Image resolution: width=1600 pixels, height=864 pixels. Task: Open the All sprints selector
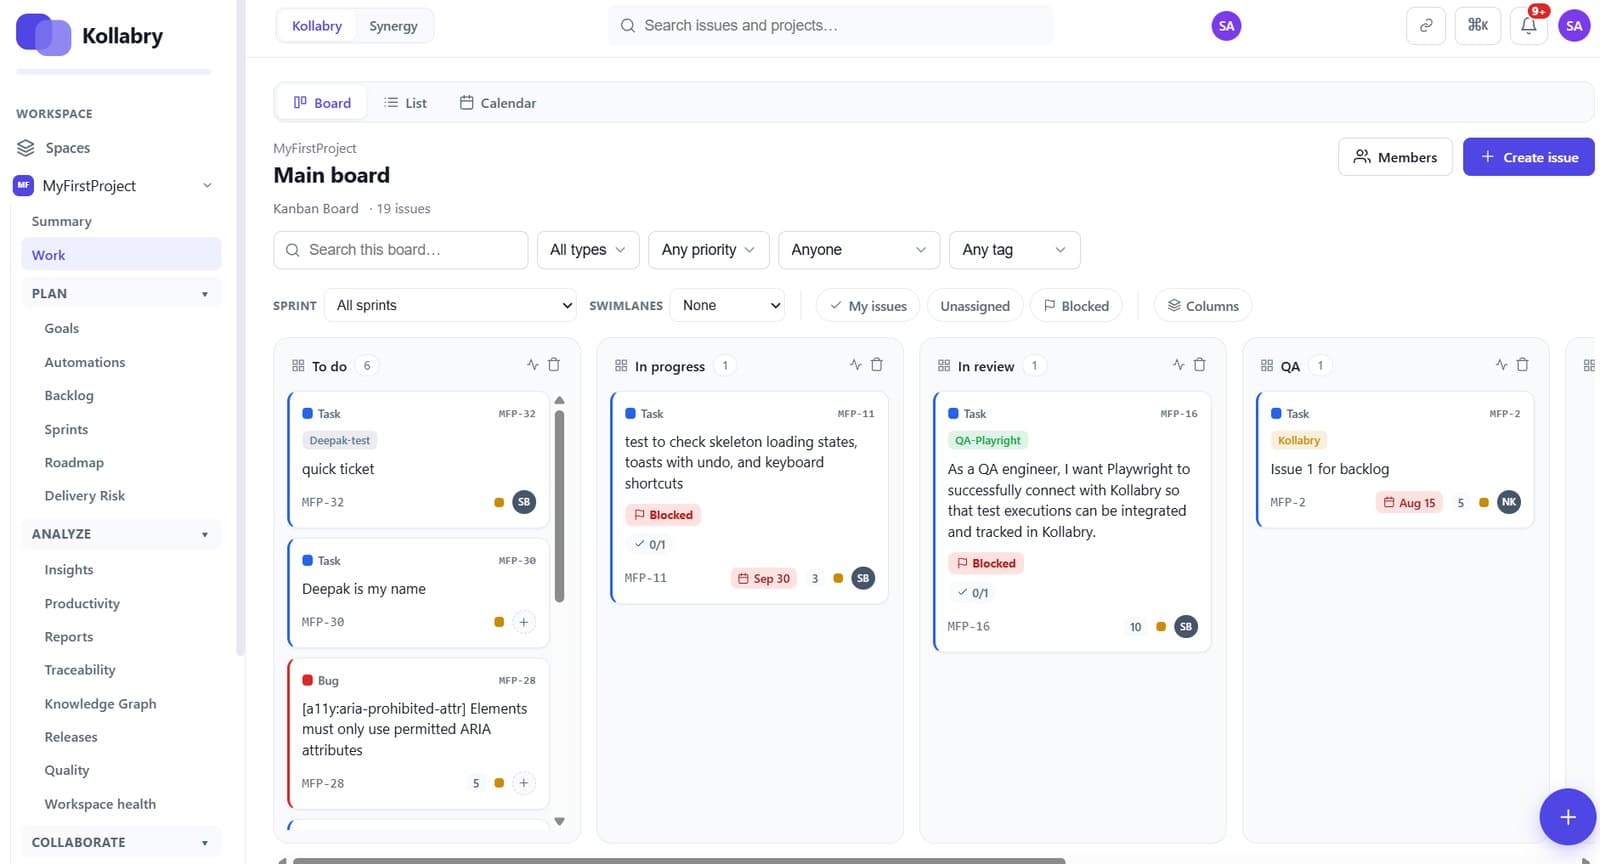tap(451, 305)
